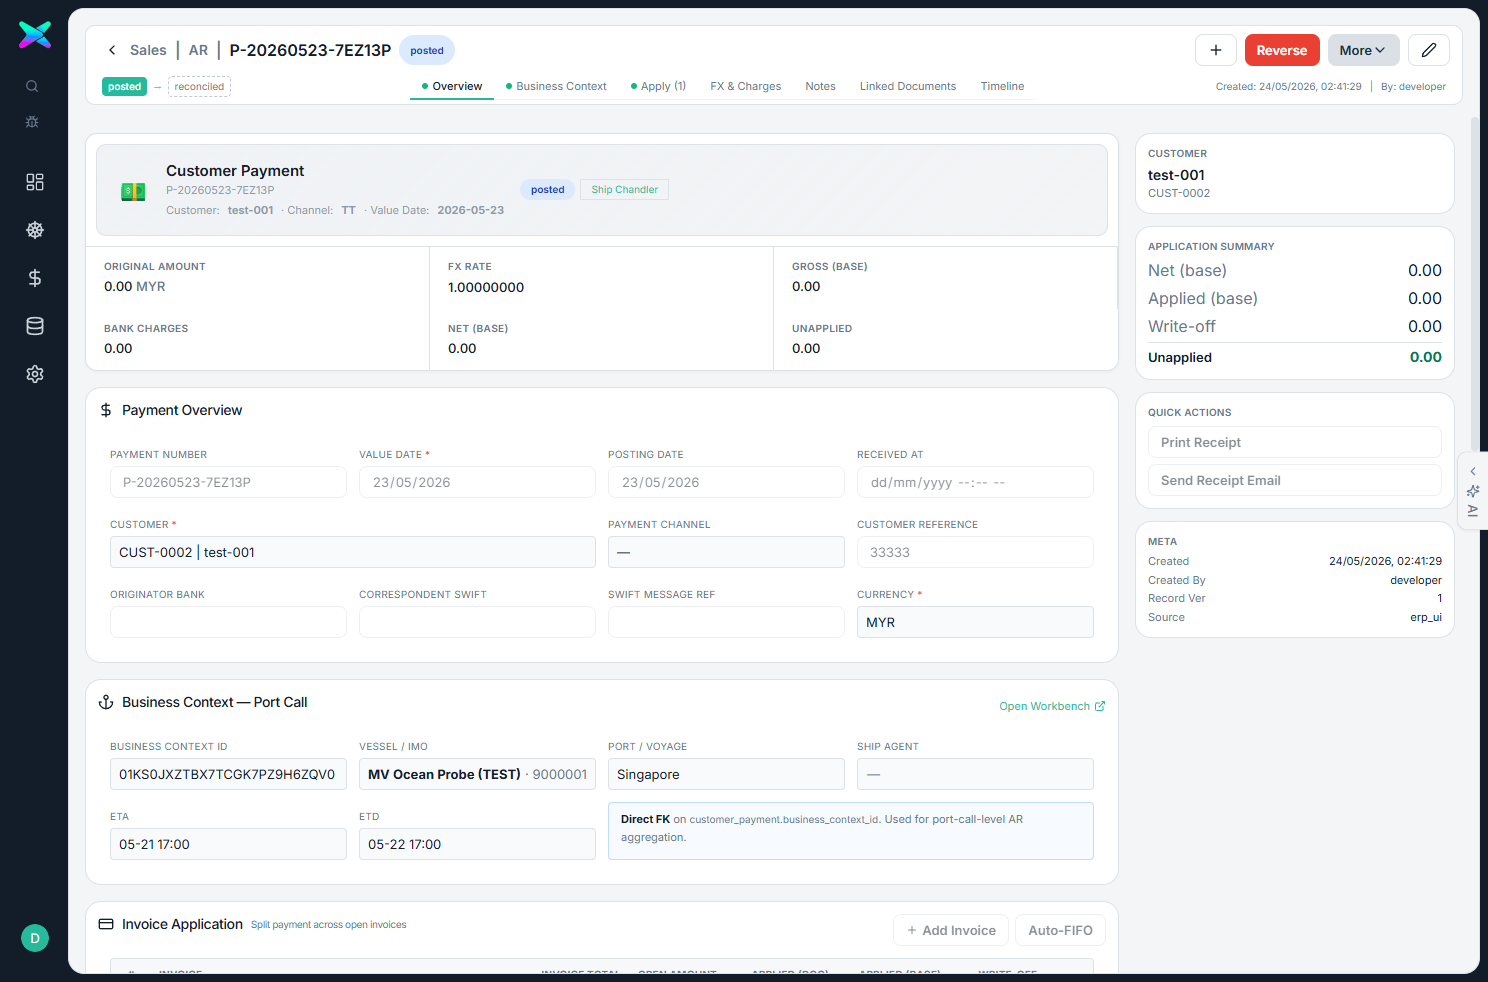Open the Payment Channel selector
1488x982 pixels.
pos(726,552)
